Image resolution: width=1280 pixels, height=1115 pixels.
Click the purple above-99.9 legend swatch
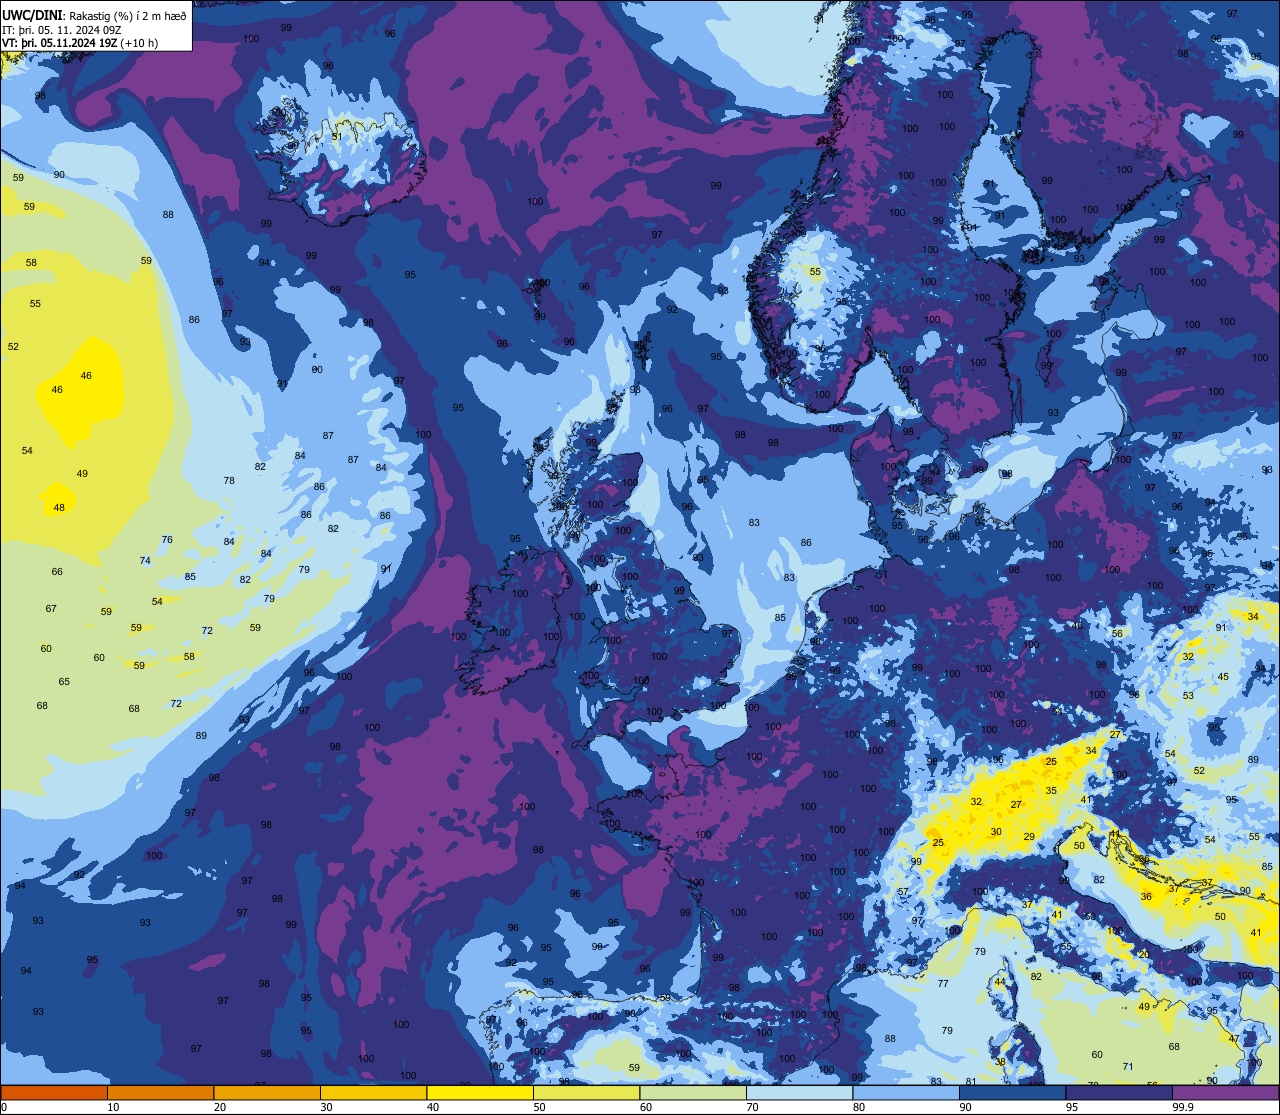pyautogui.click(x=1225, y=1092)
